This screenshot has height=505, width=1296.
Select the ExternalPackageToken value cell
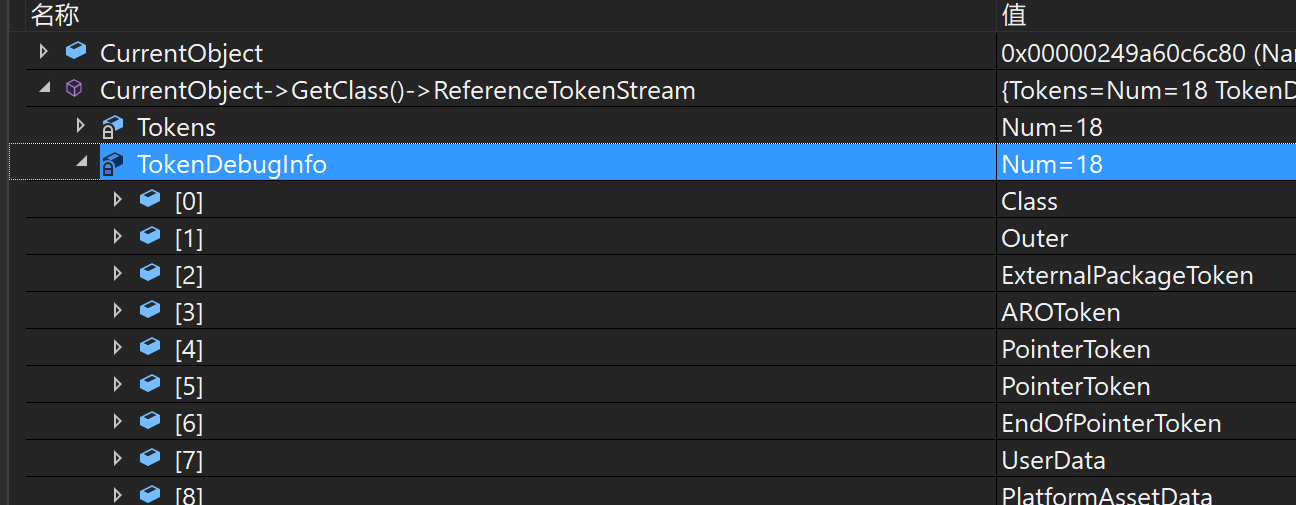1146,275
